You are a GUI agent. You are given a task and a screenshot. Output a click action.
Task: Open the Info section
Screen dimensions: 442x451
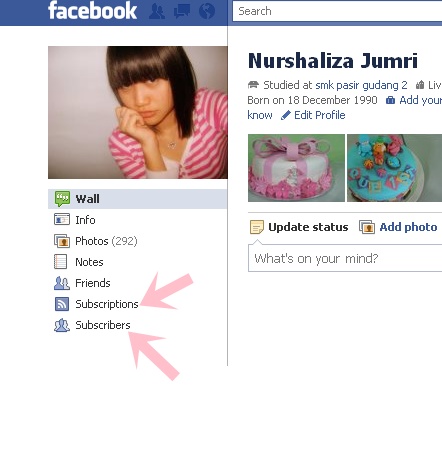[x=85, y=220]
